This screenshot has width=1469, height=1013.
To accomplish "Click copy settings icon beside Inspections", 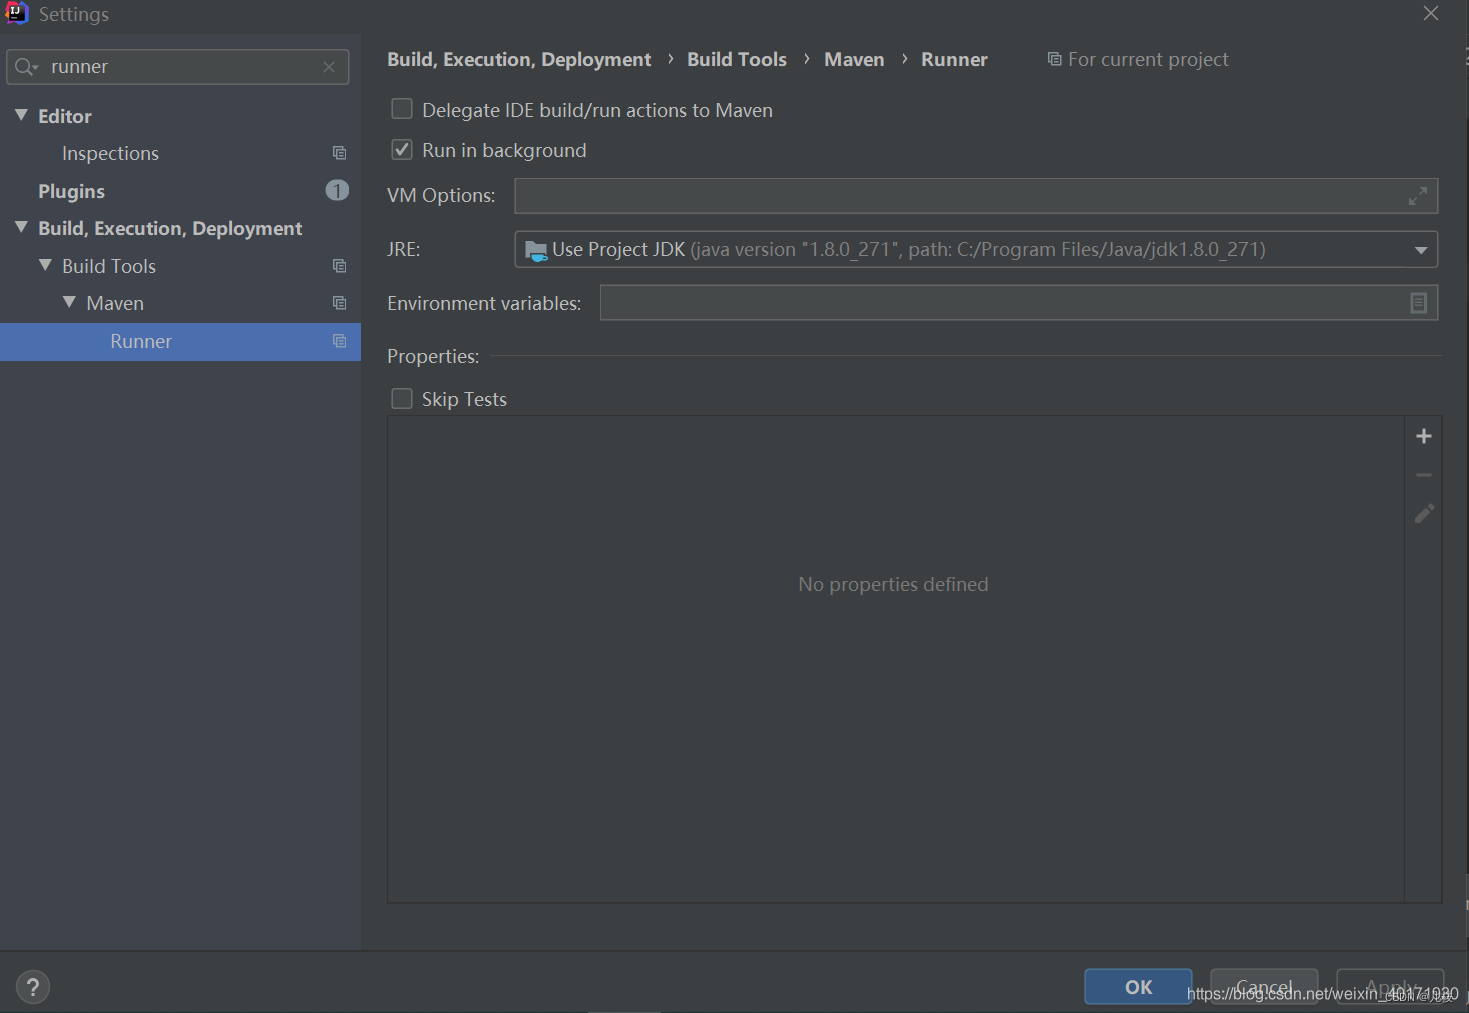I will [339, 152].
